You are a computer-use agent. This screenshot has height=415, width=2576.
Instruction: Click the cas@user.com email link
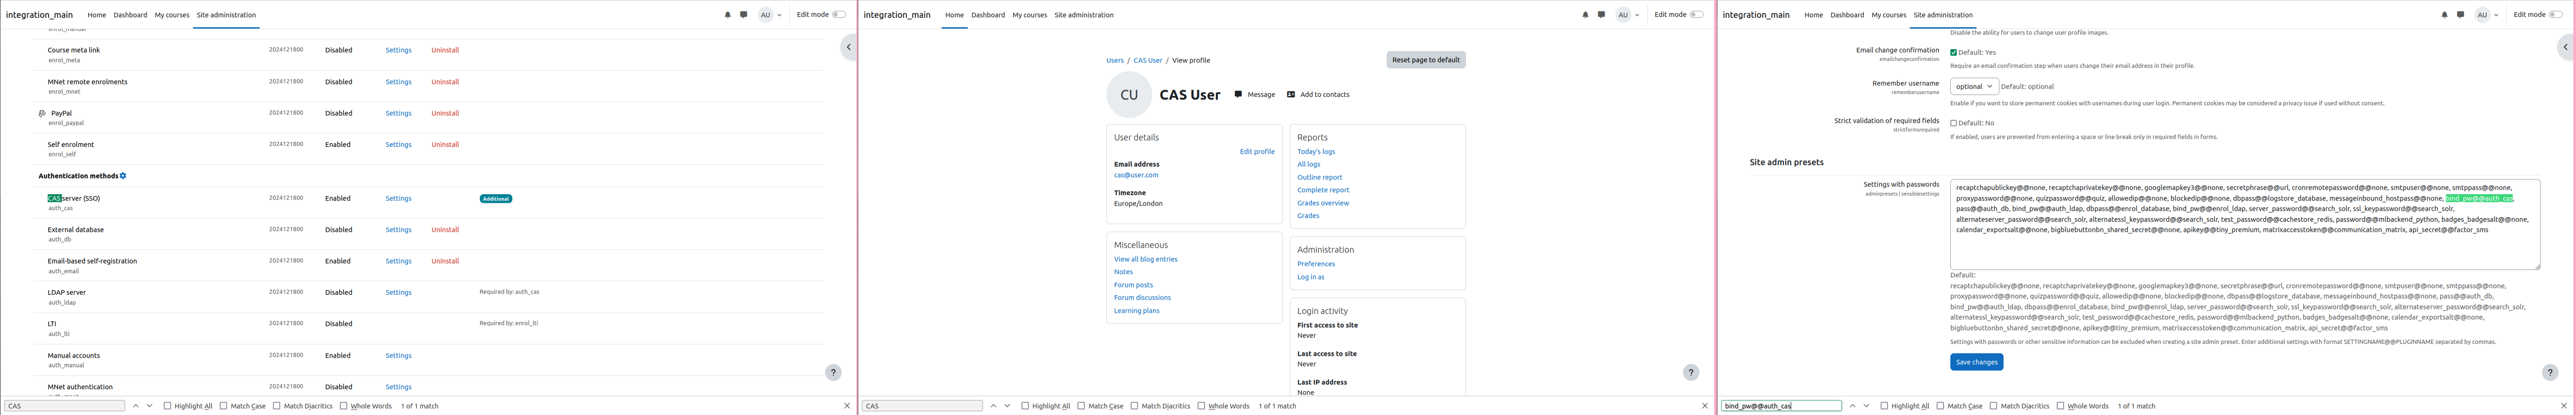pos(1136,175)
